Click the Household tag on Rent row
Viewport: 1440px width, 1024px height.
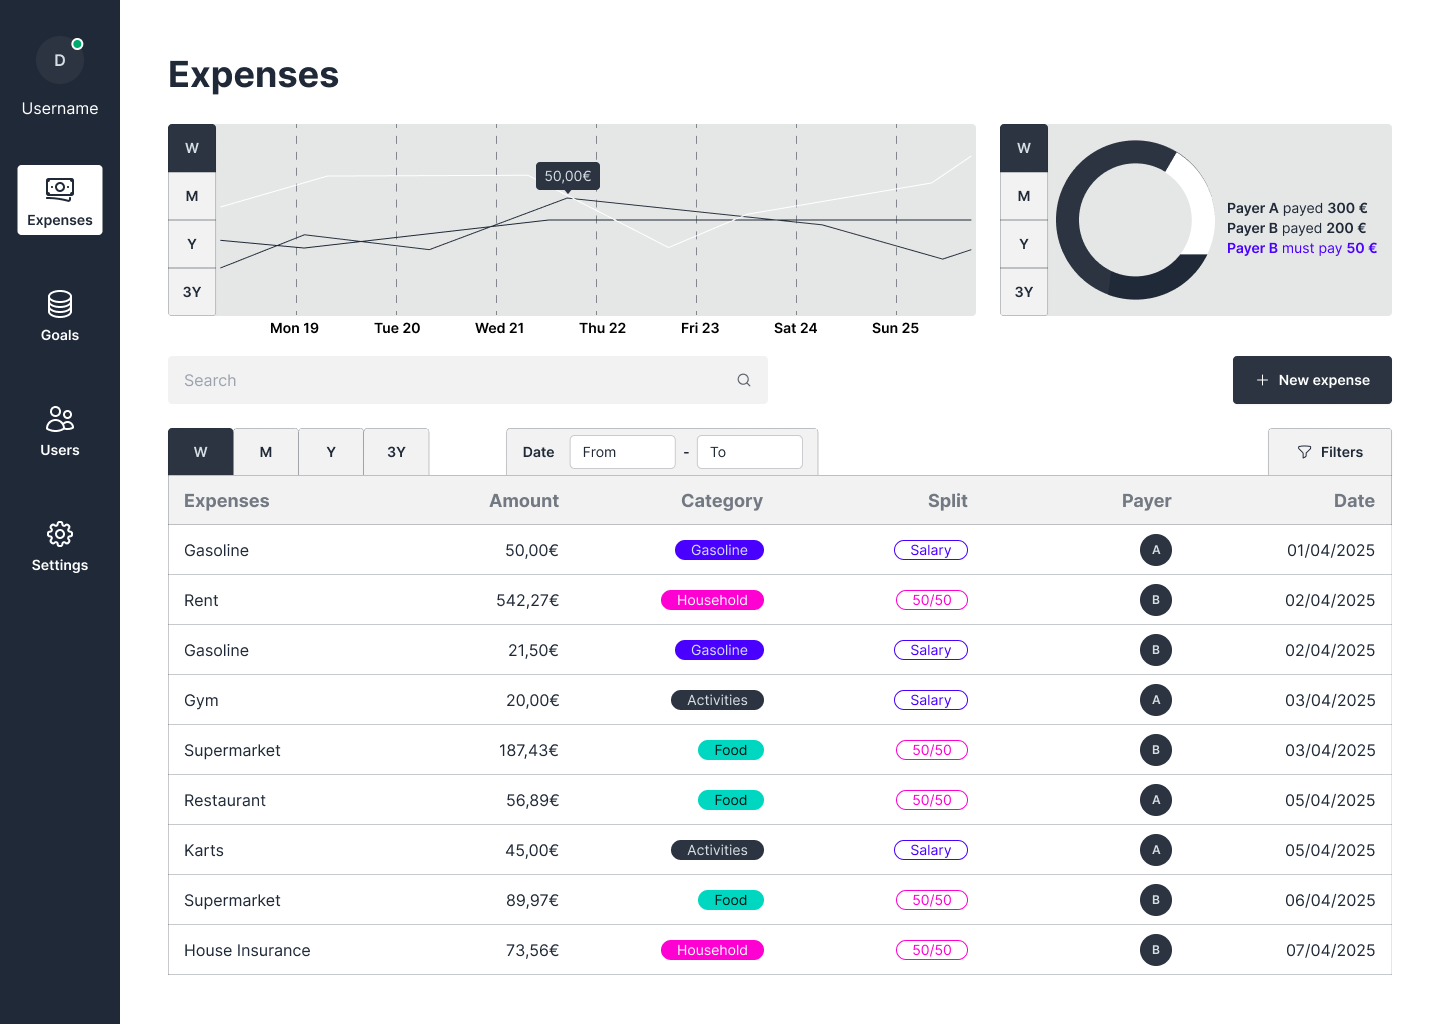pyautogui.click(x=712, y=600)
